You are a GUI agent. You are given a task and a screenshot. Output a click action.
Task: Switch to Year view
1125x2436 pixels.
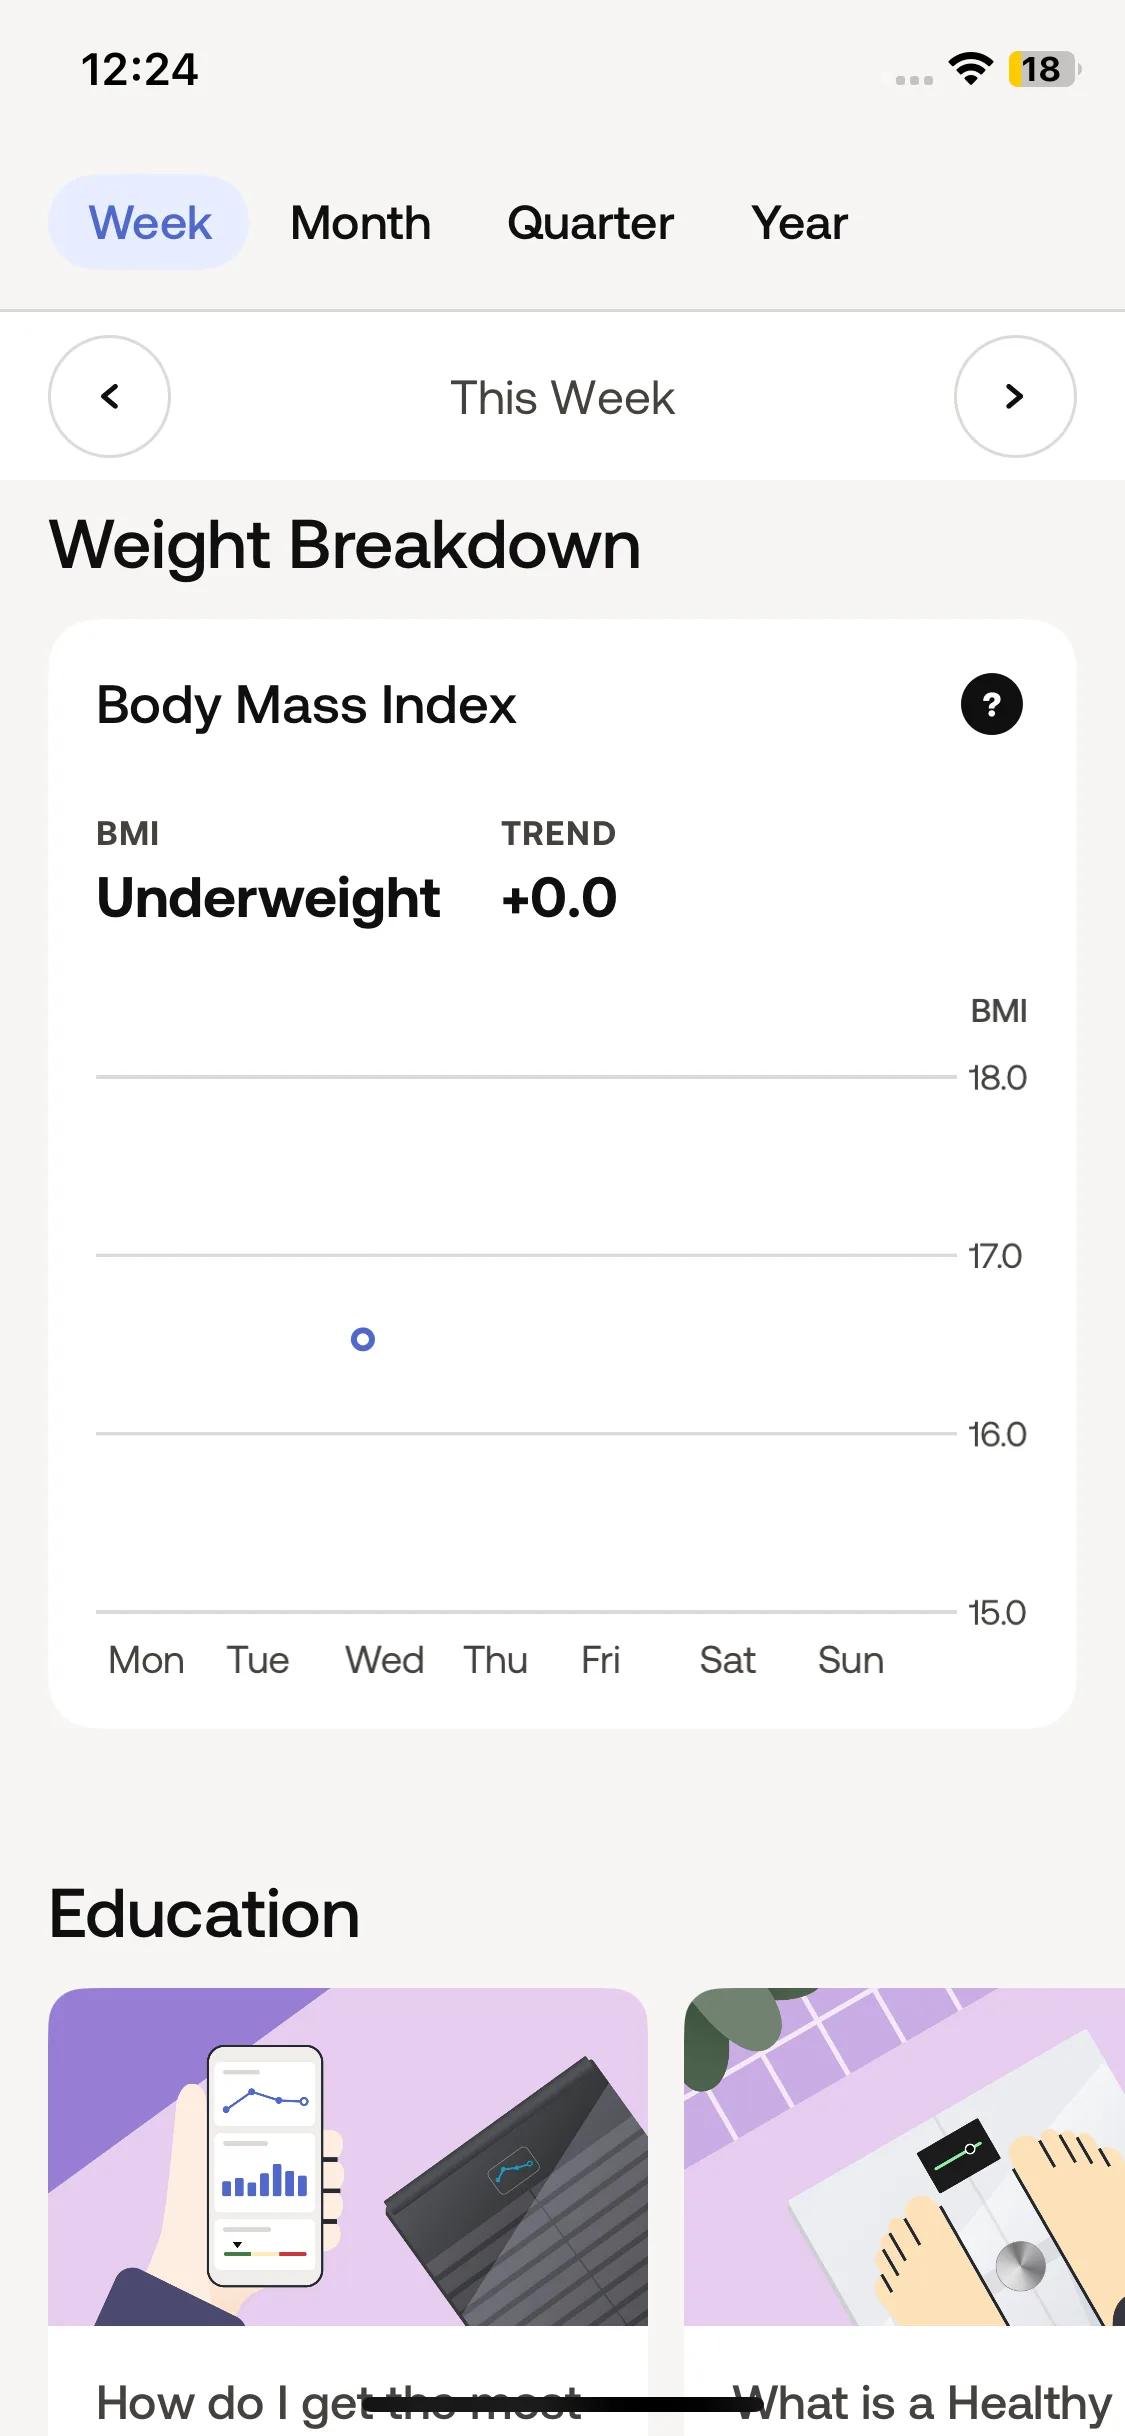point(799,222)
